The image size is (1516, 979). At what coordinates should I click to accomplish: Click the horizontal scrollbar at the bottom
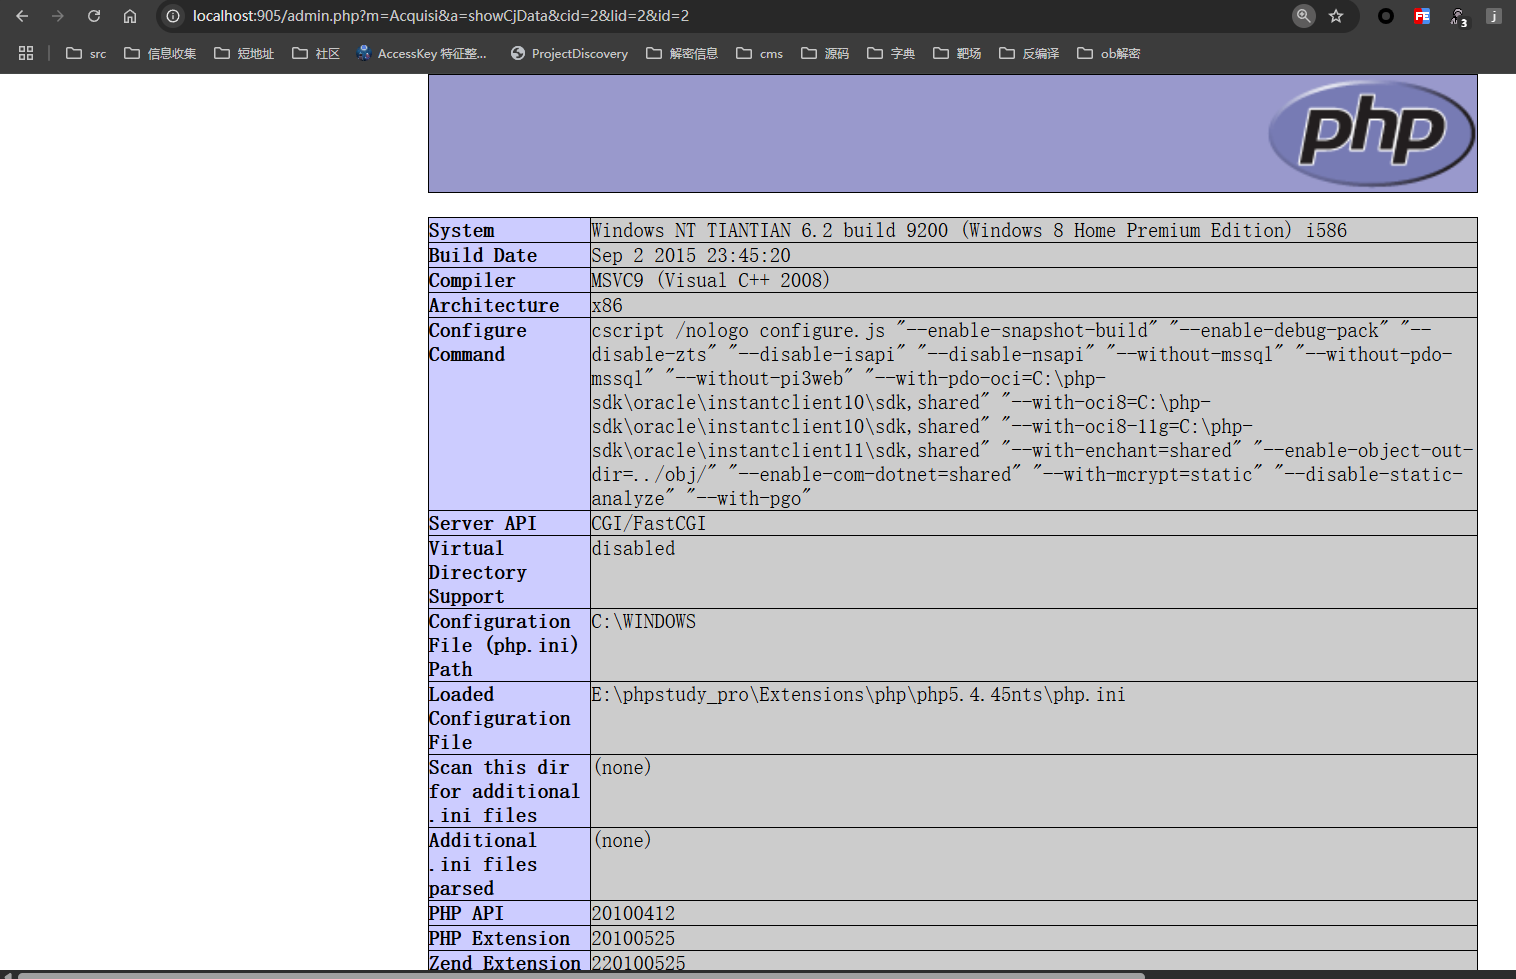pos(580,975)
